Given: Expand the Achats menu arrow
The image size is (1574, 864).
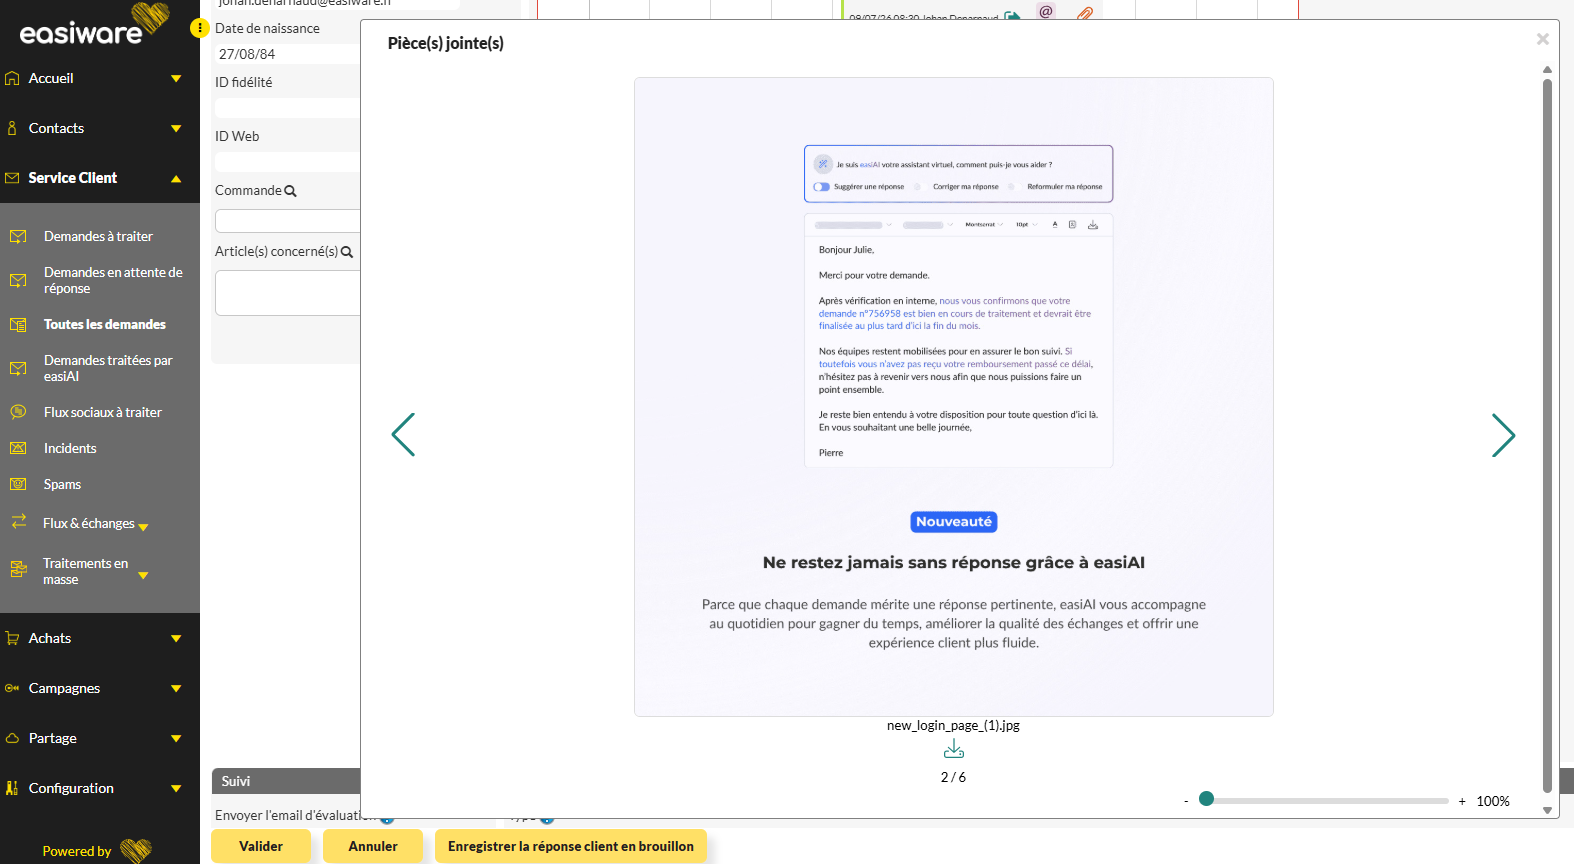Looking at the screenshot, I should pos(176,638).
